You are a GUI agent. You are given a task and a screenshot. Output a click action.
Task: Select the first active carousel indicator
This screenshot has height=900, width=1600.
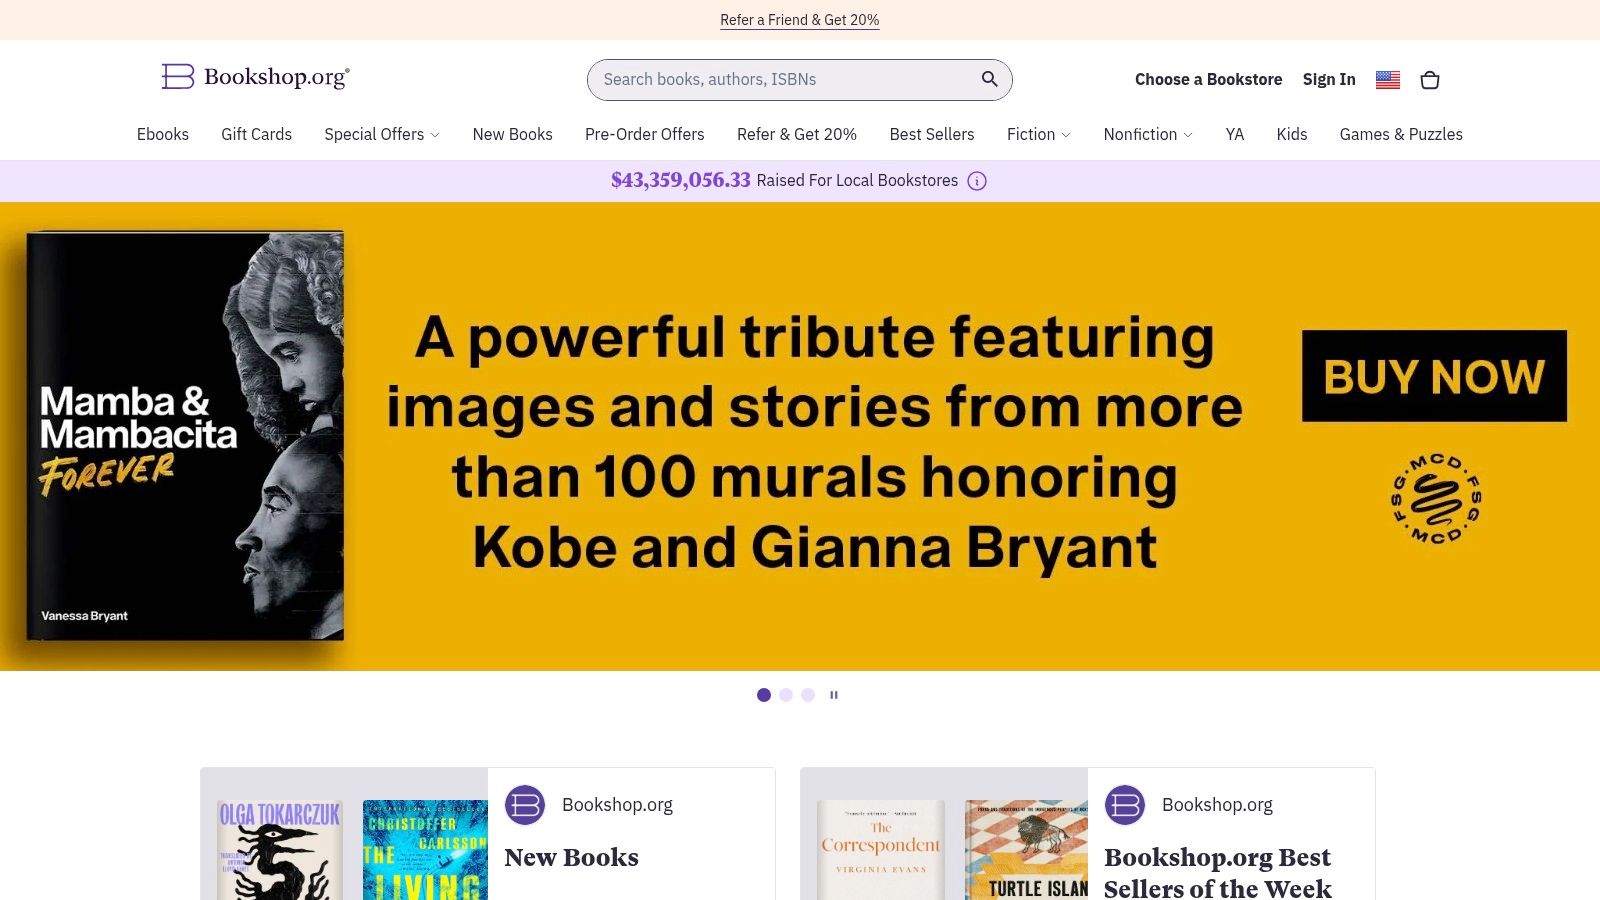pyautogui.click(x=764, y=694)
